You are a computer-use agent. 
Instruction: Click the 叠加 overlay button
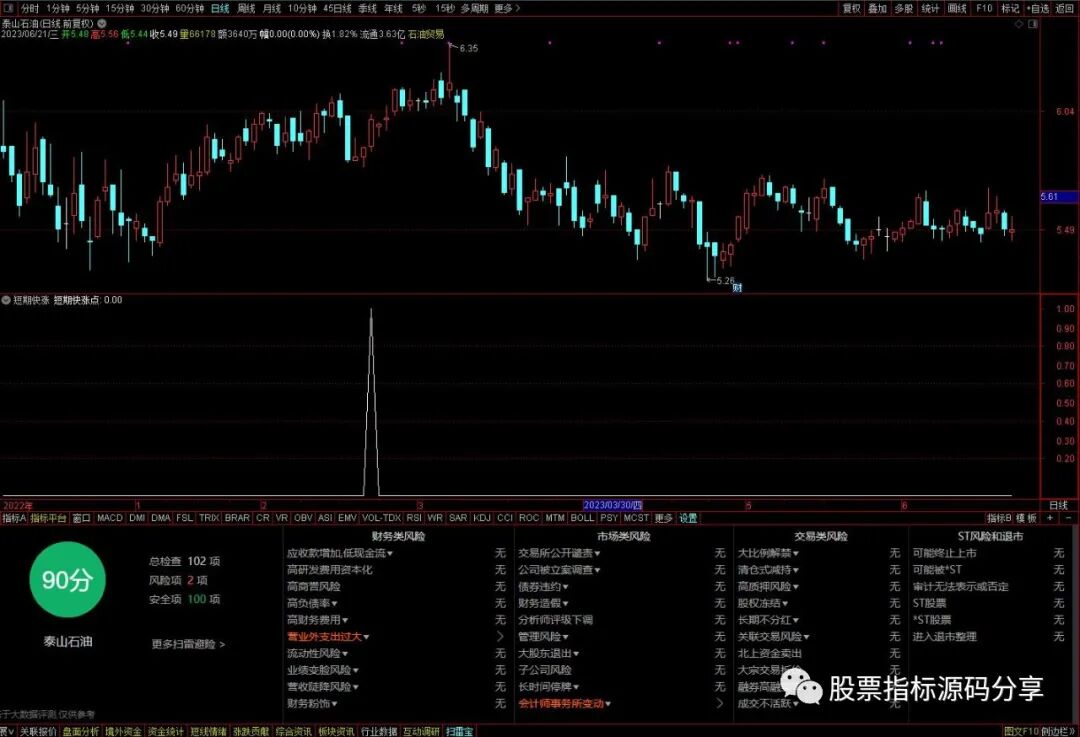pos(878,8)
